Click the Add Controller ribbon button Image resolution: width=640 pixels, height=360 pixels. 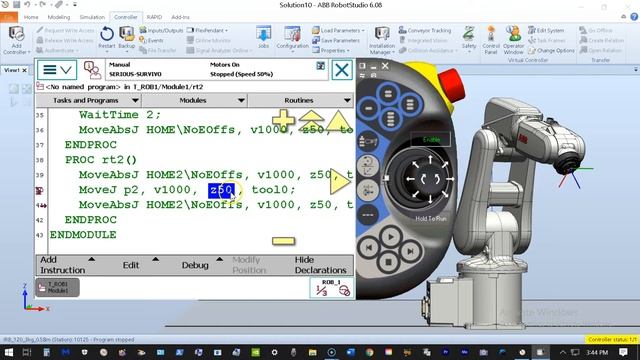pyautogui.click(x=16, y=40)
